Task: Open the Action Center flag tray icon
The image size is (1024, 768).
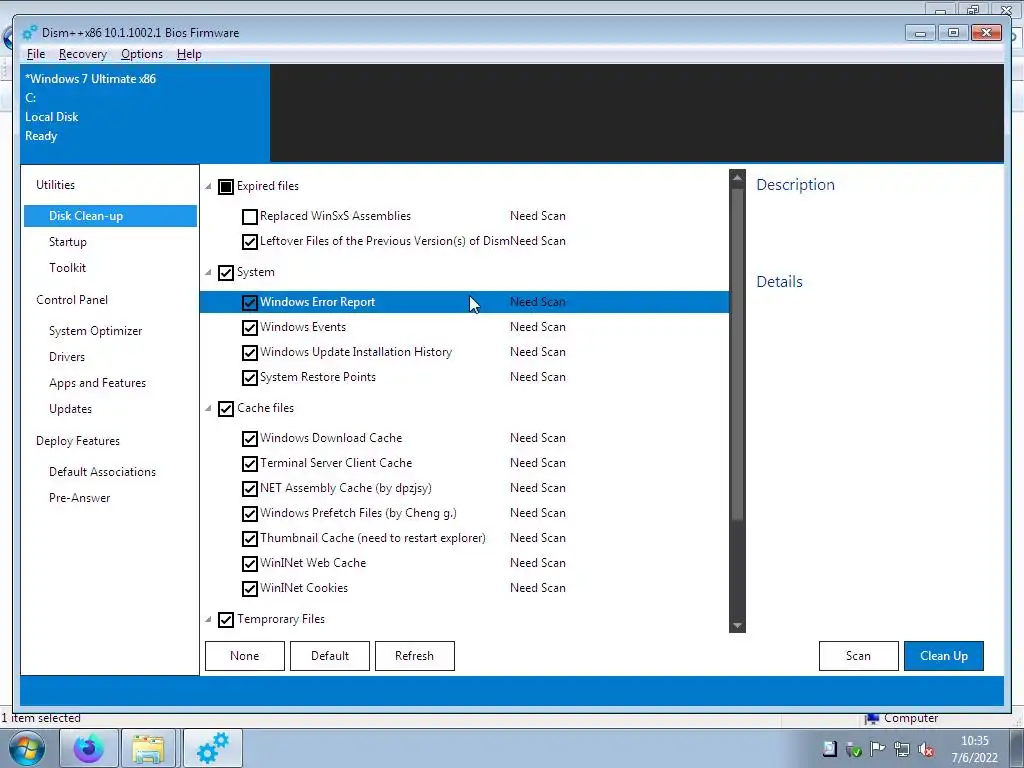Action: pos(878,749)
